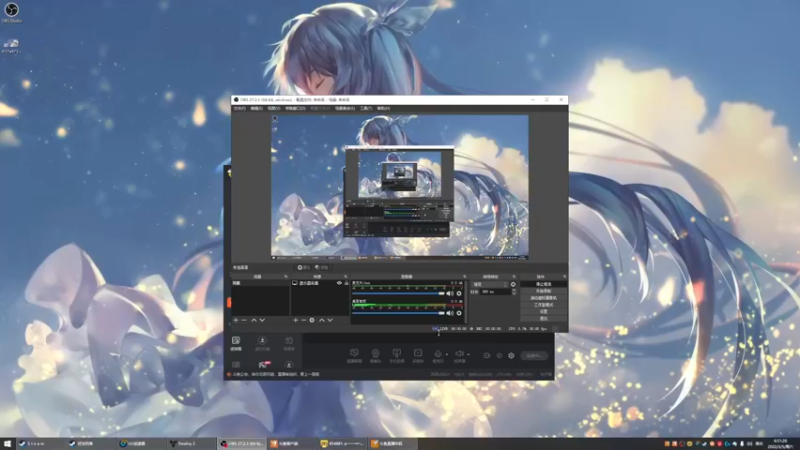800x450 pixels.
Task: Click the transition duration input field
Action: pyautogui.click(x=495, y=292)
